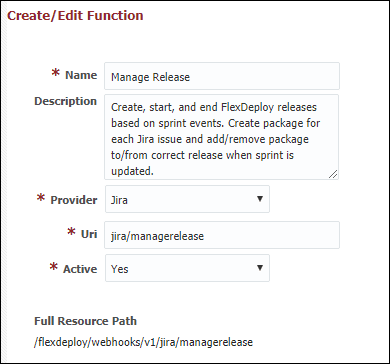Screen dimensions: 390x364
Task: Click the Uri field label
Action: tap(89, 234)
